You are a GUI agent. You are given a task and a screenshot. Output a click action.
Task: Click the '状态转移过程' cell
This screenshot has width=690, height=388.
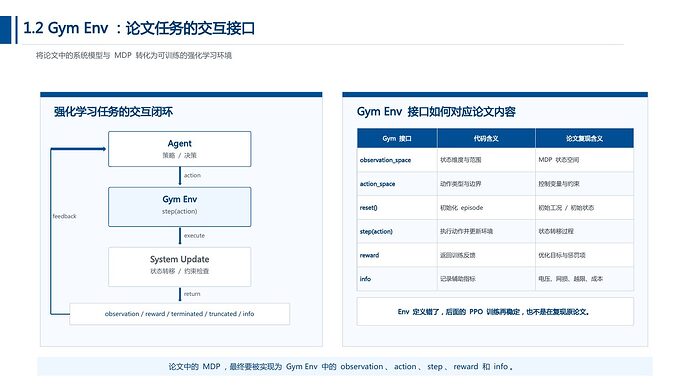tap(584, 231)
